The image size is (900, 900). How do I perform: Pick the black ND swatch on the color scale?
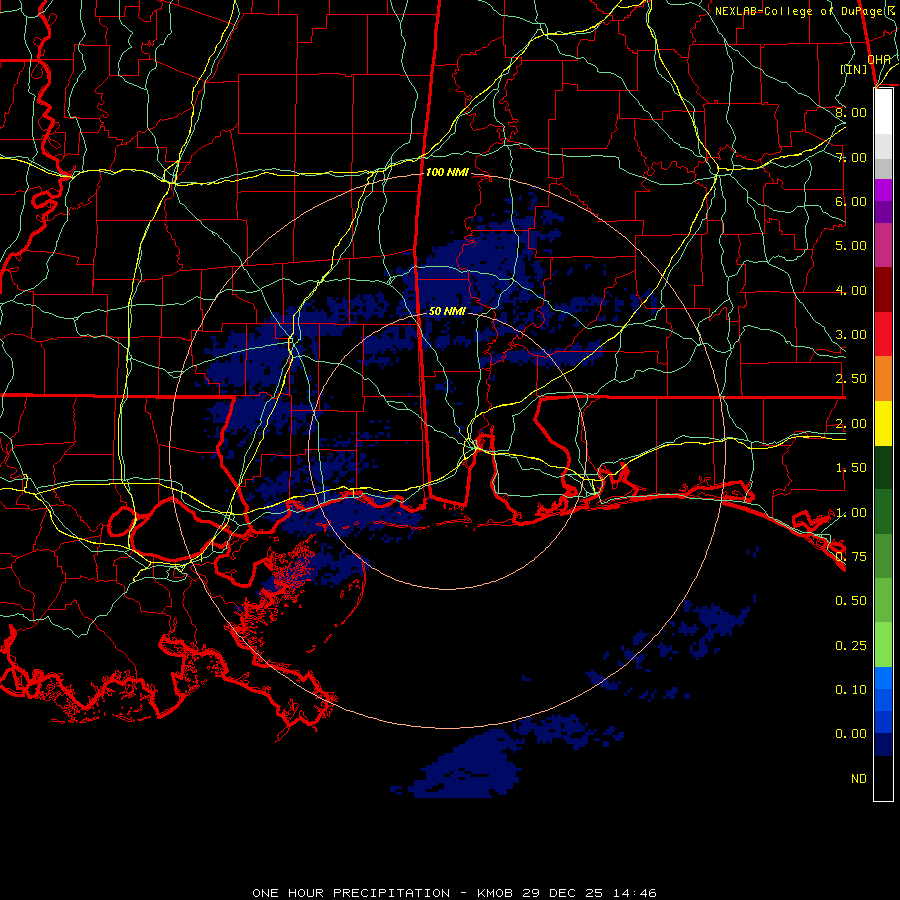(x=883, y=778)
